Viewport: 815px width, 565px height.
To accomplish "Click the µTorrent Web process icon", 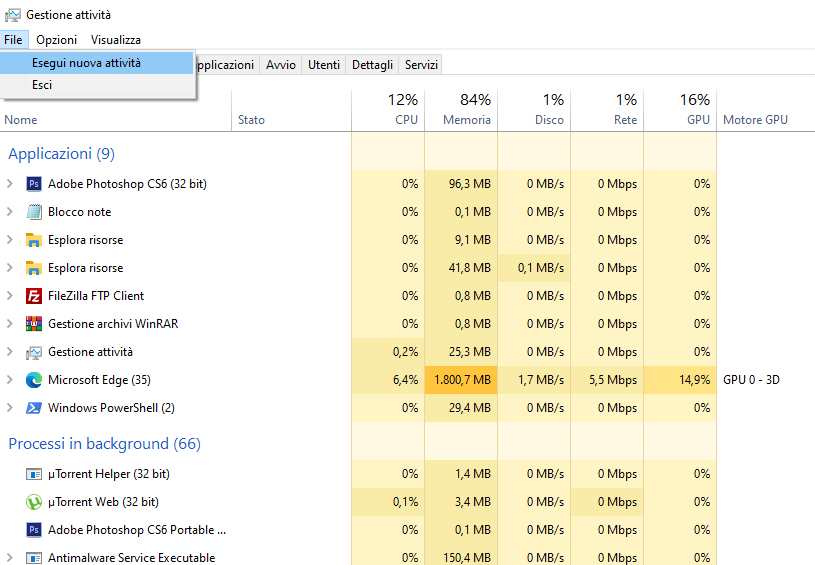I will [x=34, y=502].
